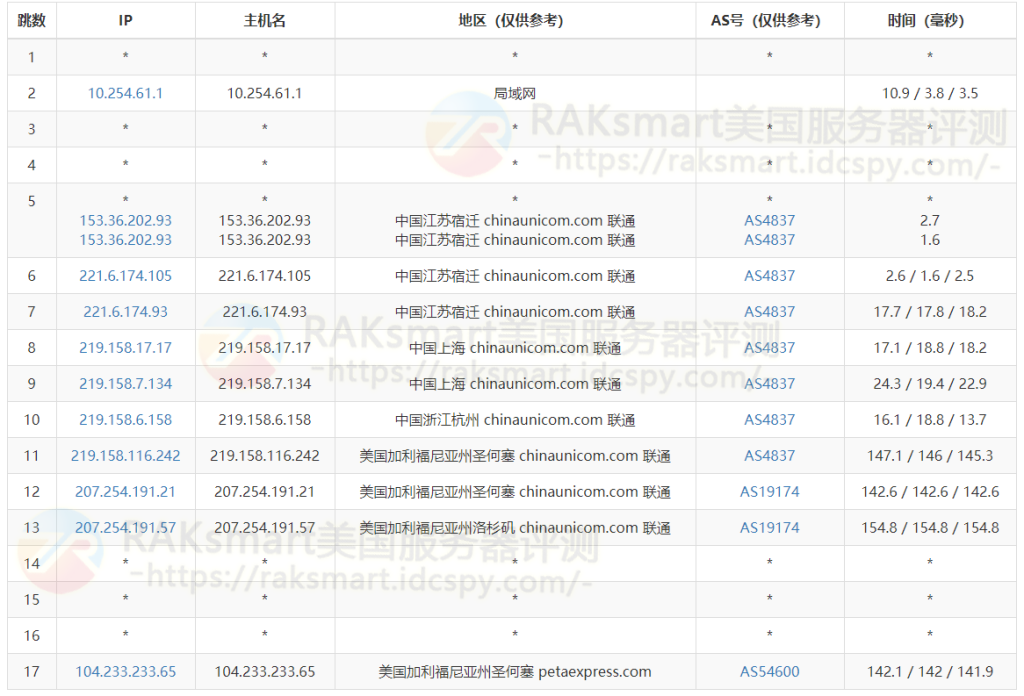Select region cell 美国加利福尼亚州洛杉矶 chinaunicom.com 联通

pyautogui.click(x=515, y=528)
